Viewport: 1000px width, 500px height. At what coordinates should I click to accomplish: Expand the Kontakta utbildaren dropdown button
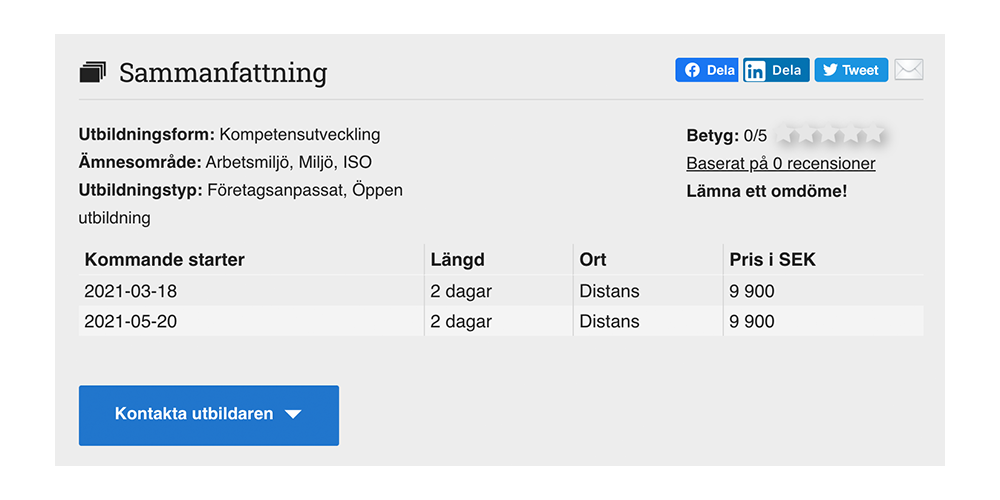click(209, 415)
